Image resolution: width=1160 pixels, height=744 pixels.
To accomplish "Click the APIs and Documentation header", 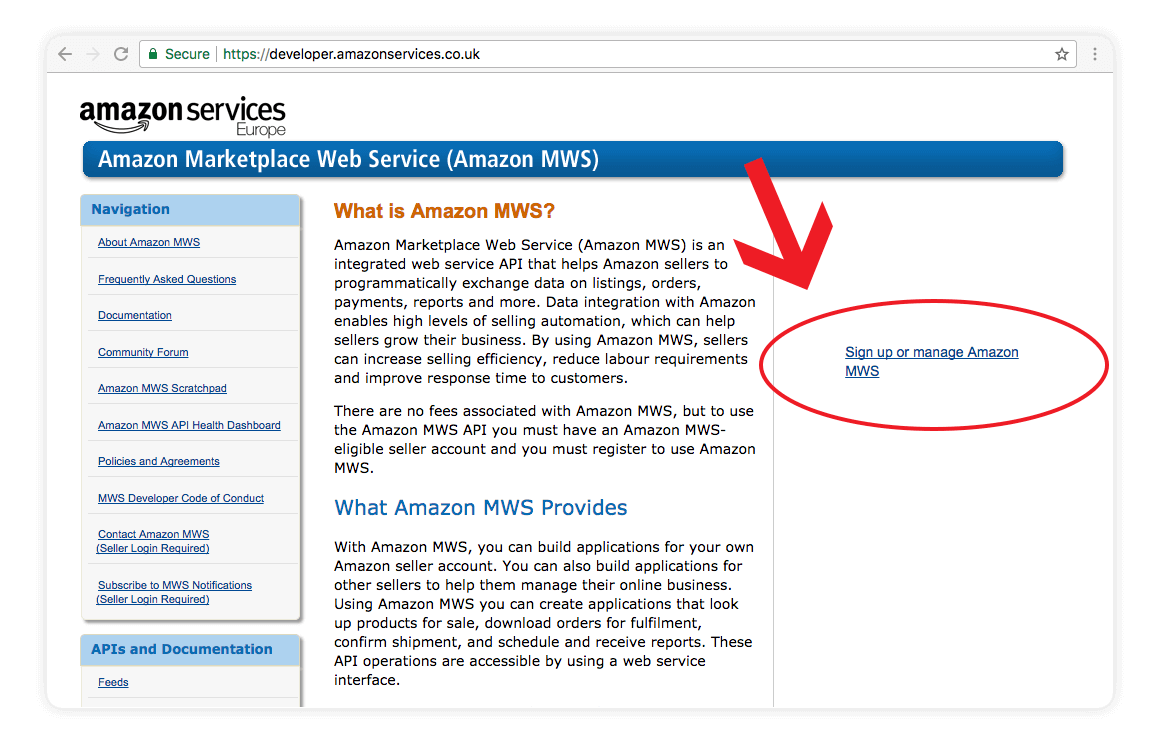I will 190,650.
